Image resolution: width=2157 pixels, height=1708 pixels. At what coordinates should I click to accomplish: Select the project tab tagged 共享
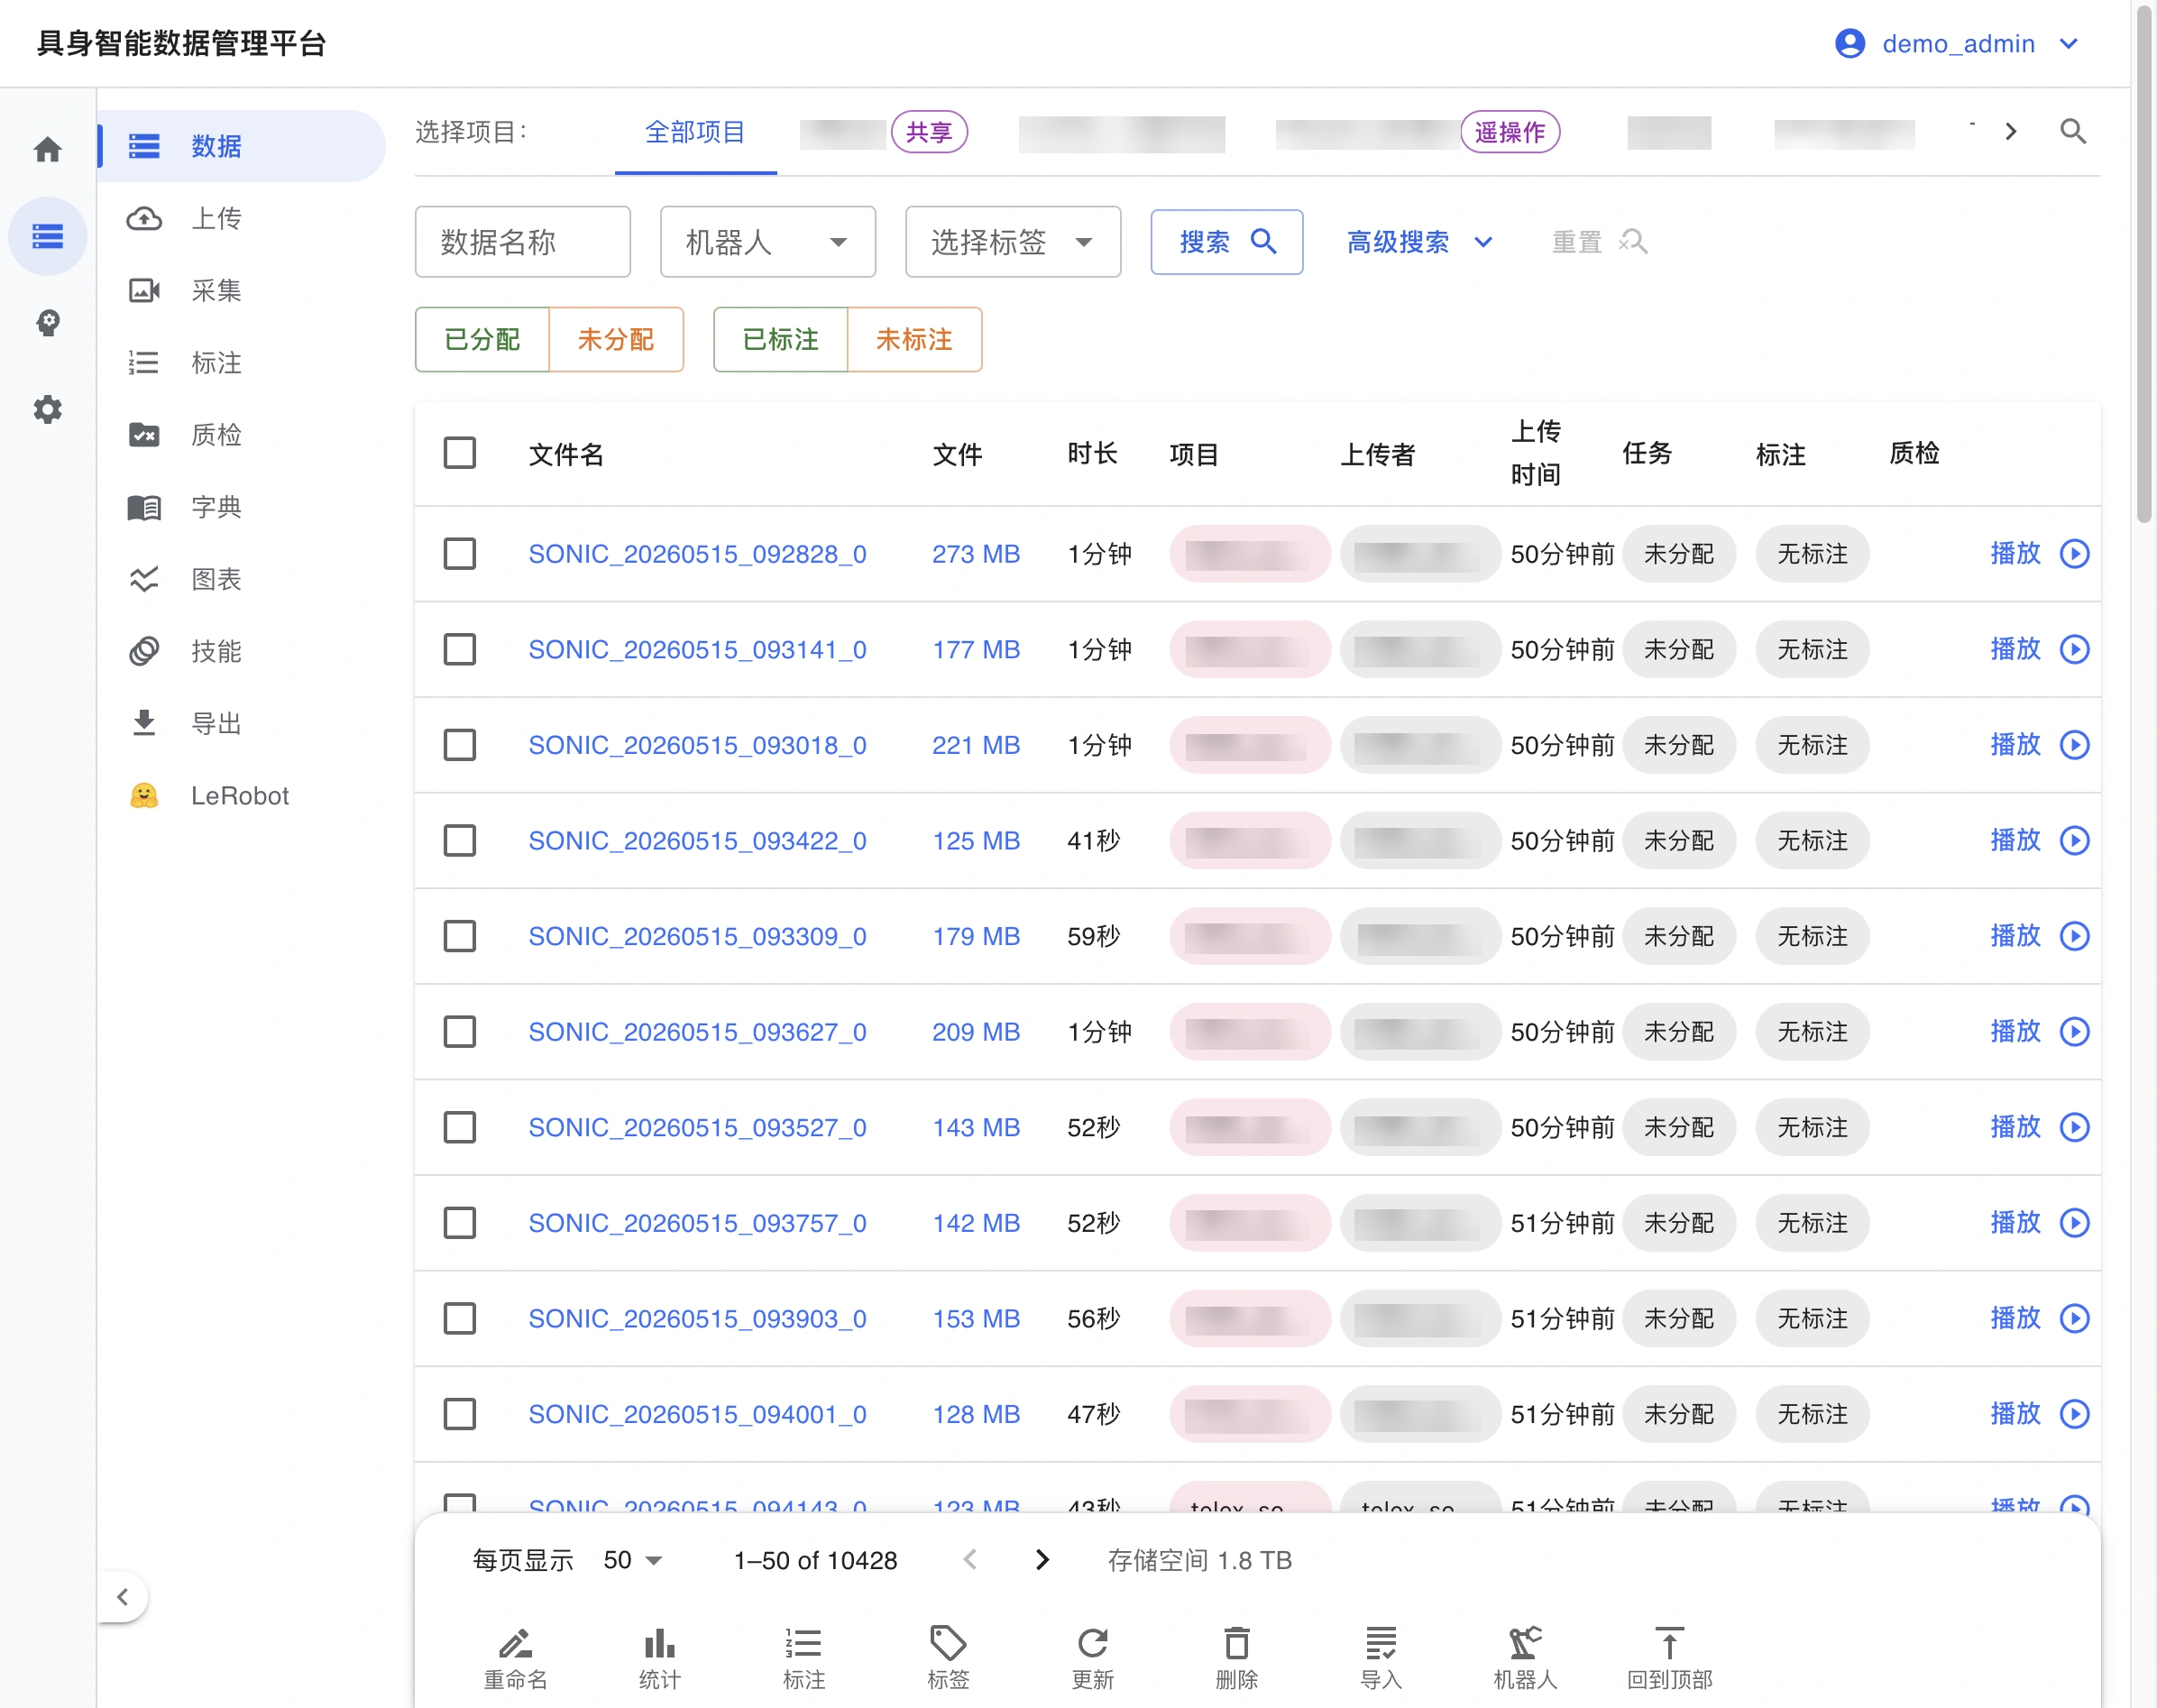pos(884,132)
